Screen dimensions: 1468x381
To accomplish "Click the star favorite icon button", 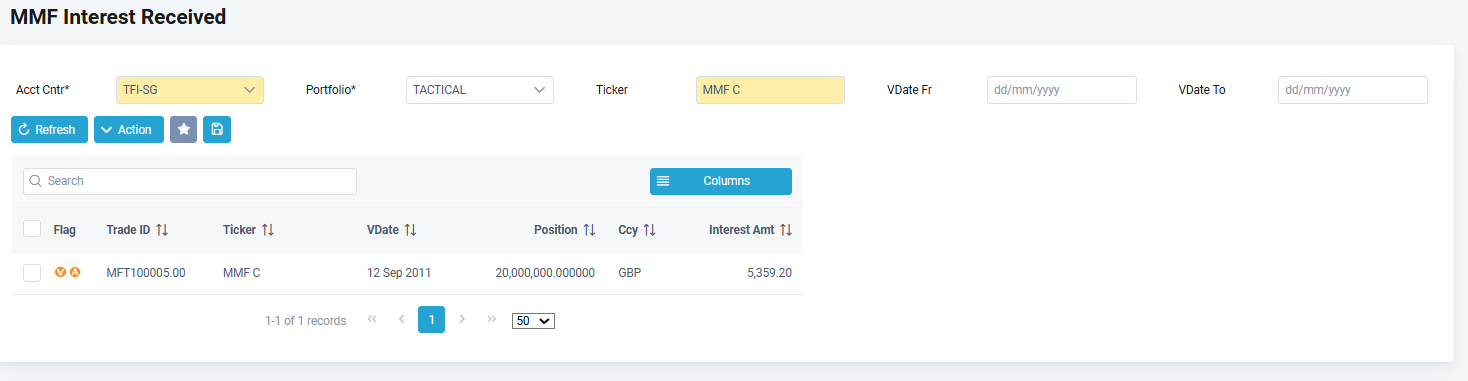I will click(183, 130).
